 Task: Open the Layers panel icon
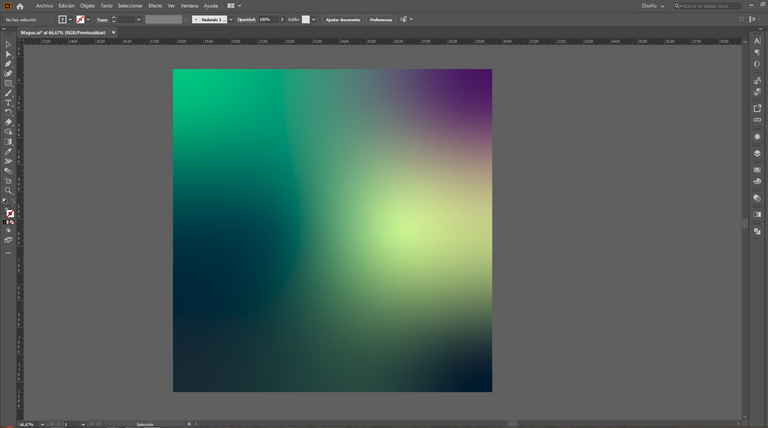(757, 153)
